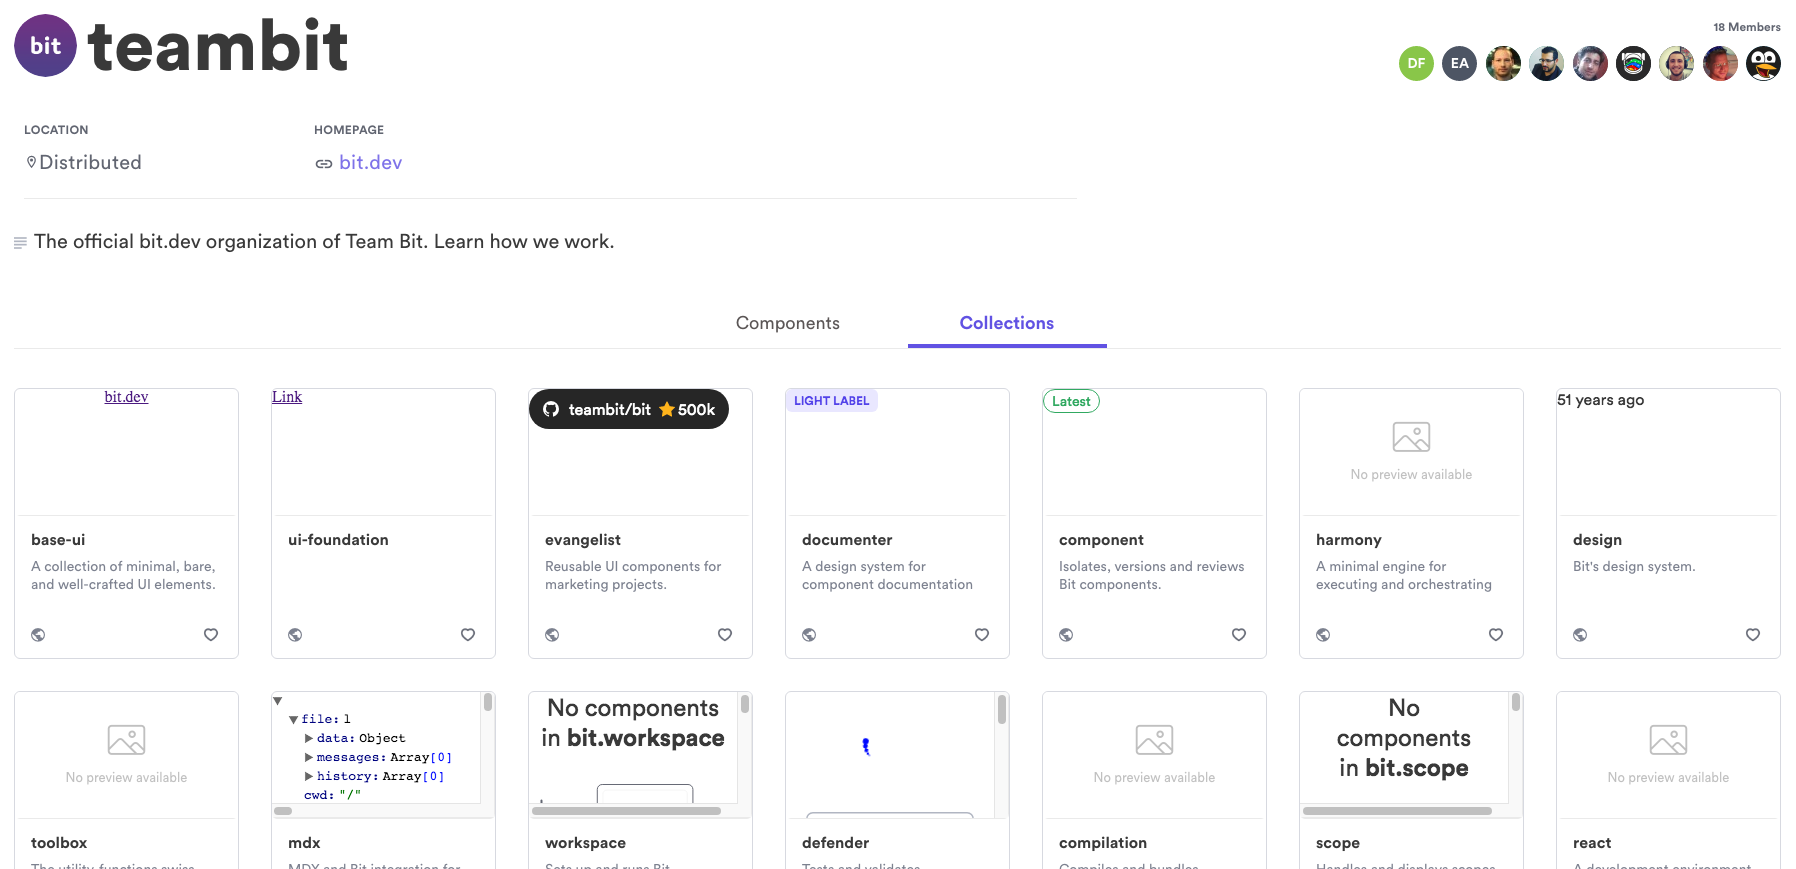Click the Link hyperlink in ui-foundation preview

(x=287, y=397)
